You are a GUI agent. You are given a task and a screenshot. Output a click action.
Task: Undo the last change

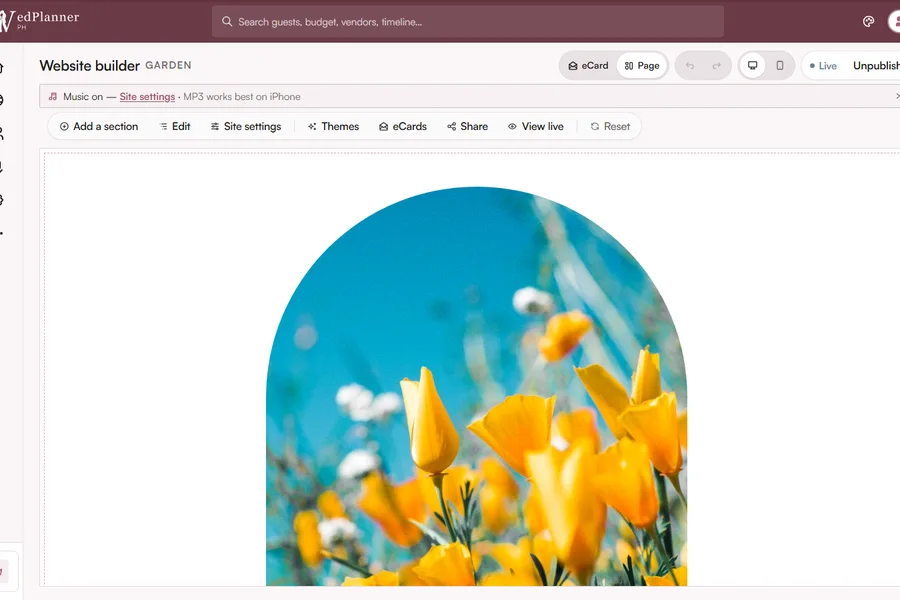[690, 66]
